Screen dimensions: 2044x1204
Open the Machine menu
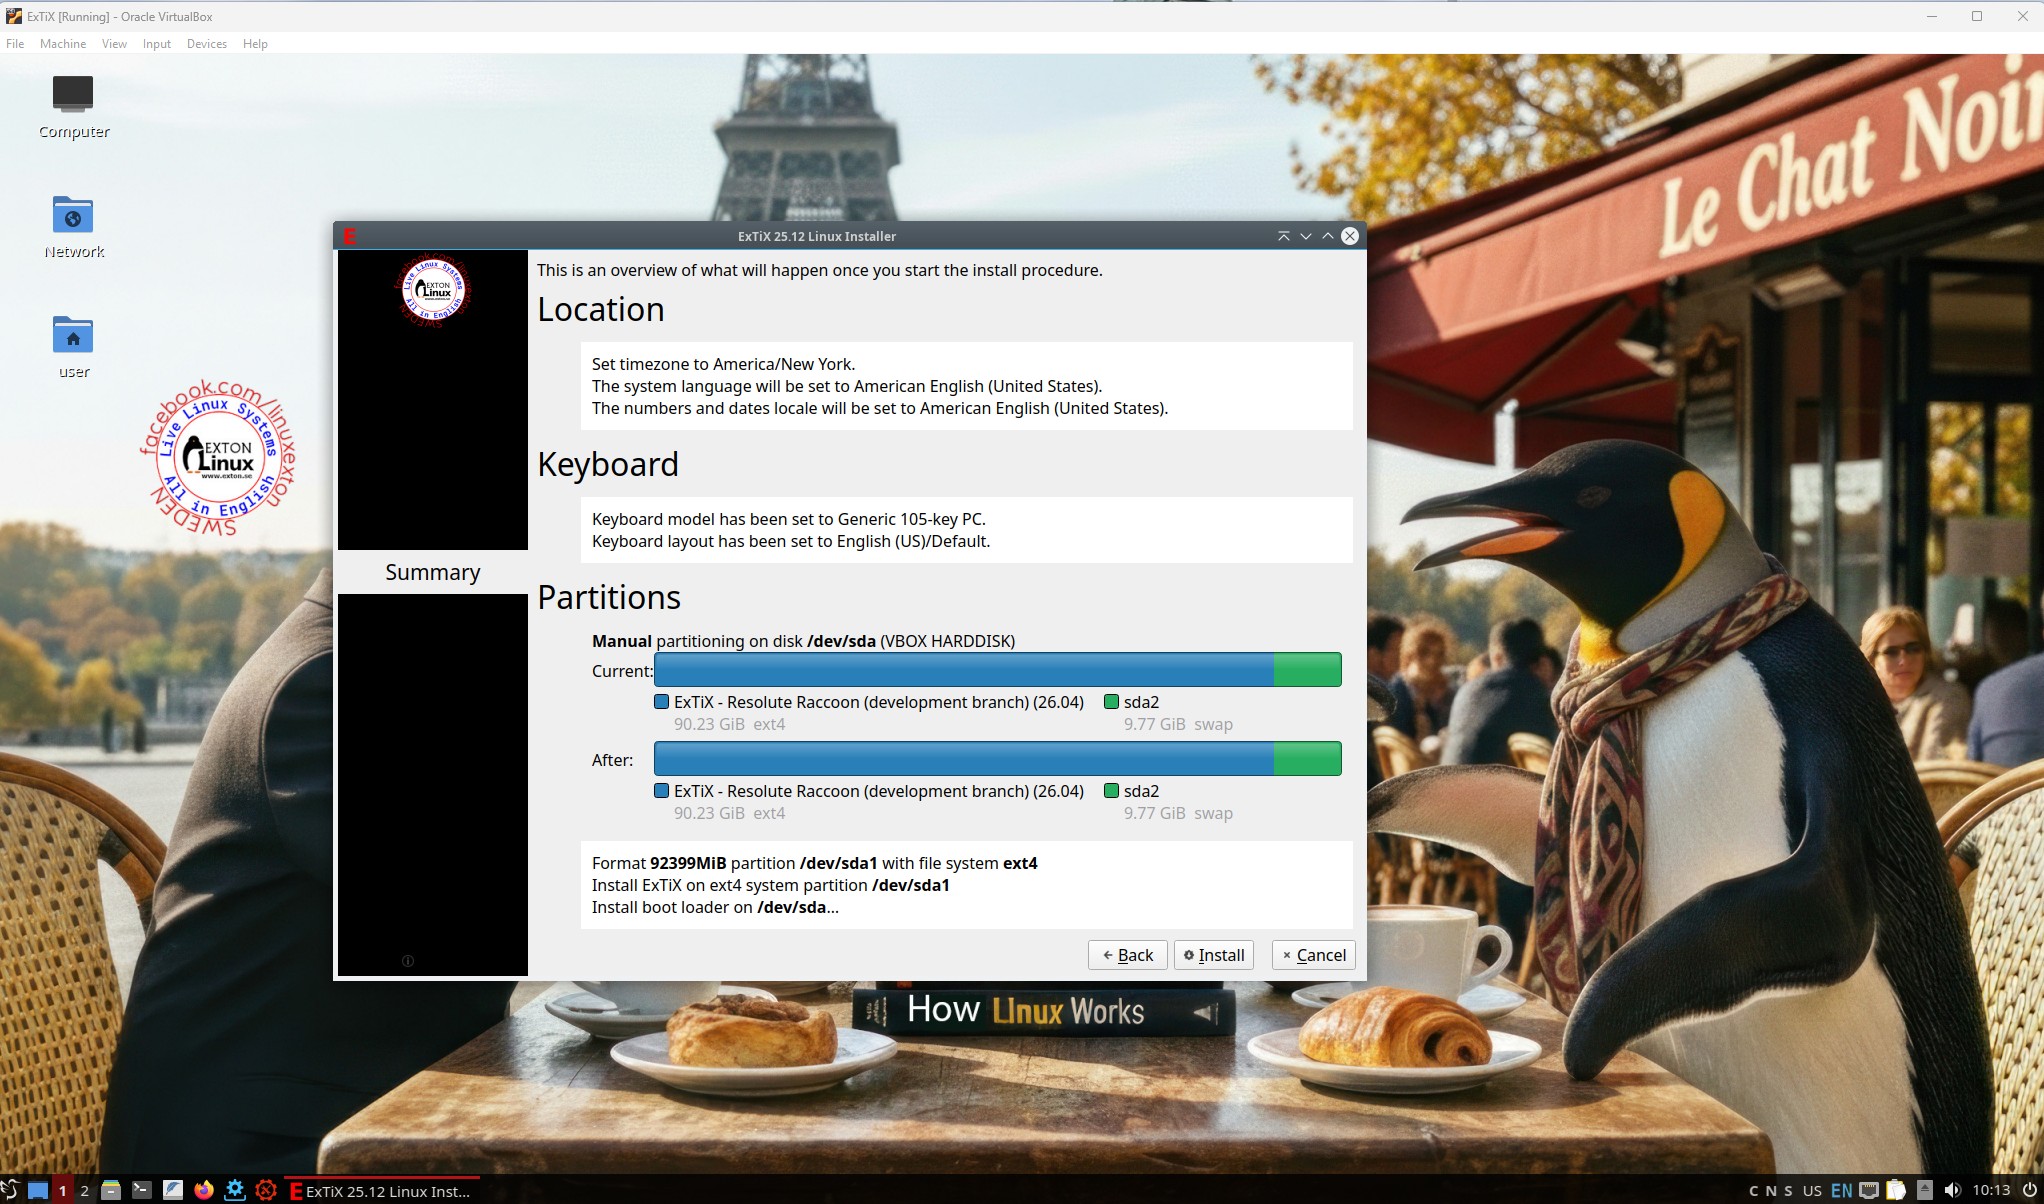pyautogui.click(x=63, y=44)
